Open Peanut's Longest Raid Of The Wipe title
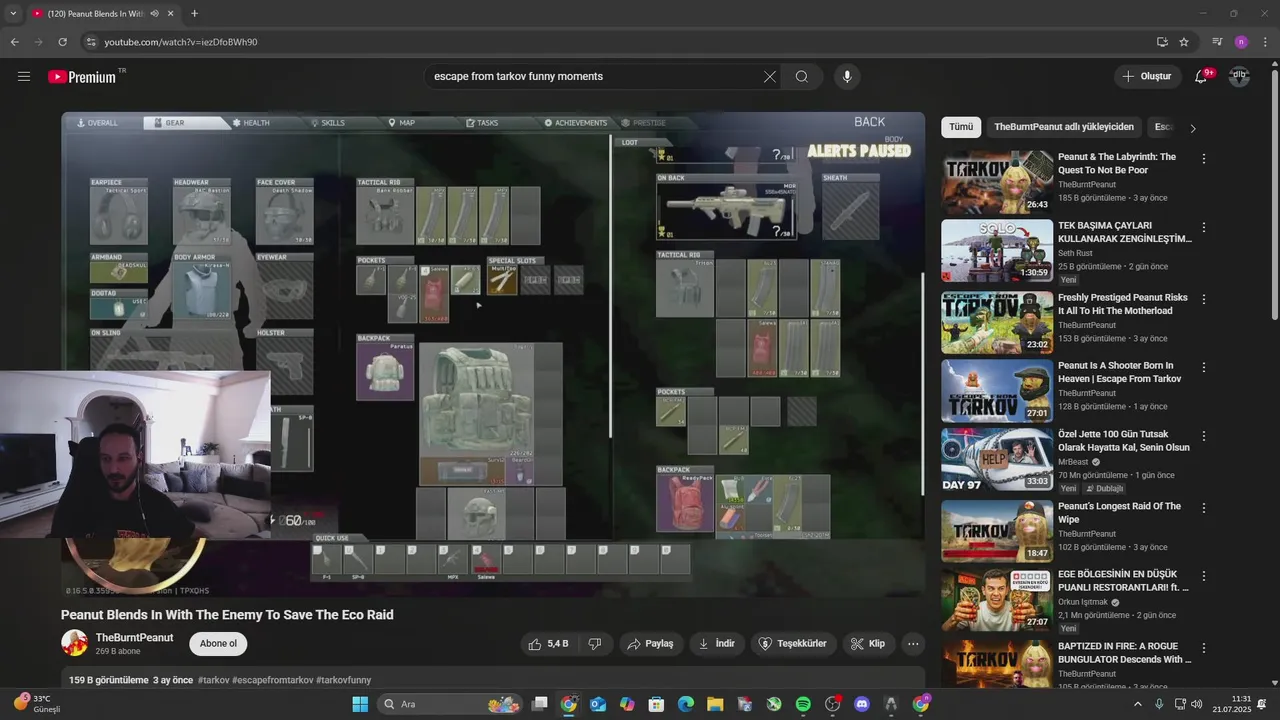Viewport: 1280px width, 720px height. [1119, 513]
